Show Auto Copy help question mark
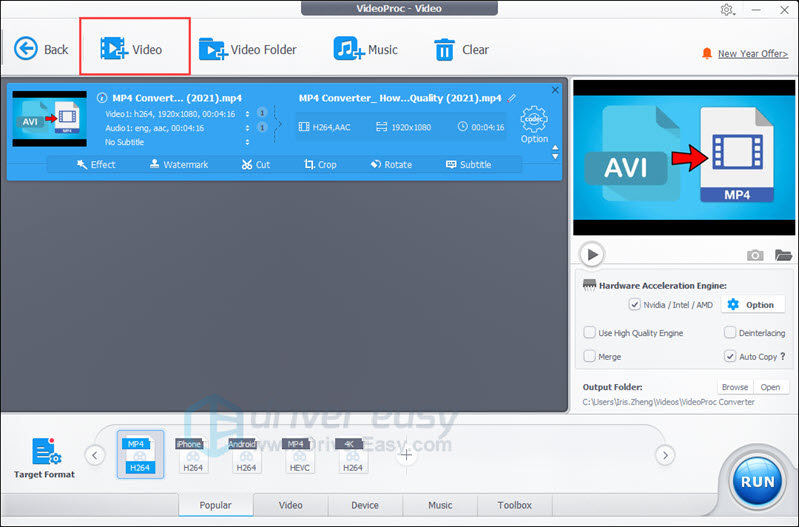Viewport: 799px width, 527px height. (783, 356)
